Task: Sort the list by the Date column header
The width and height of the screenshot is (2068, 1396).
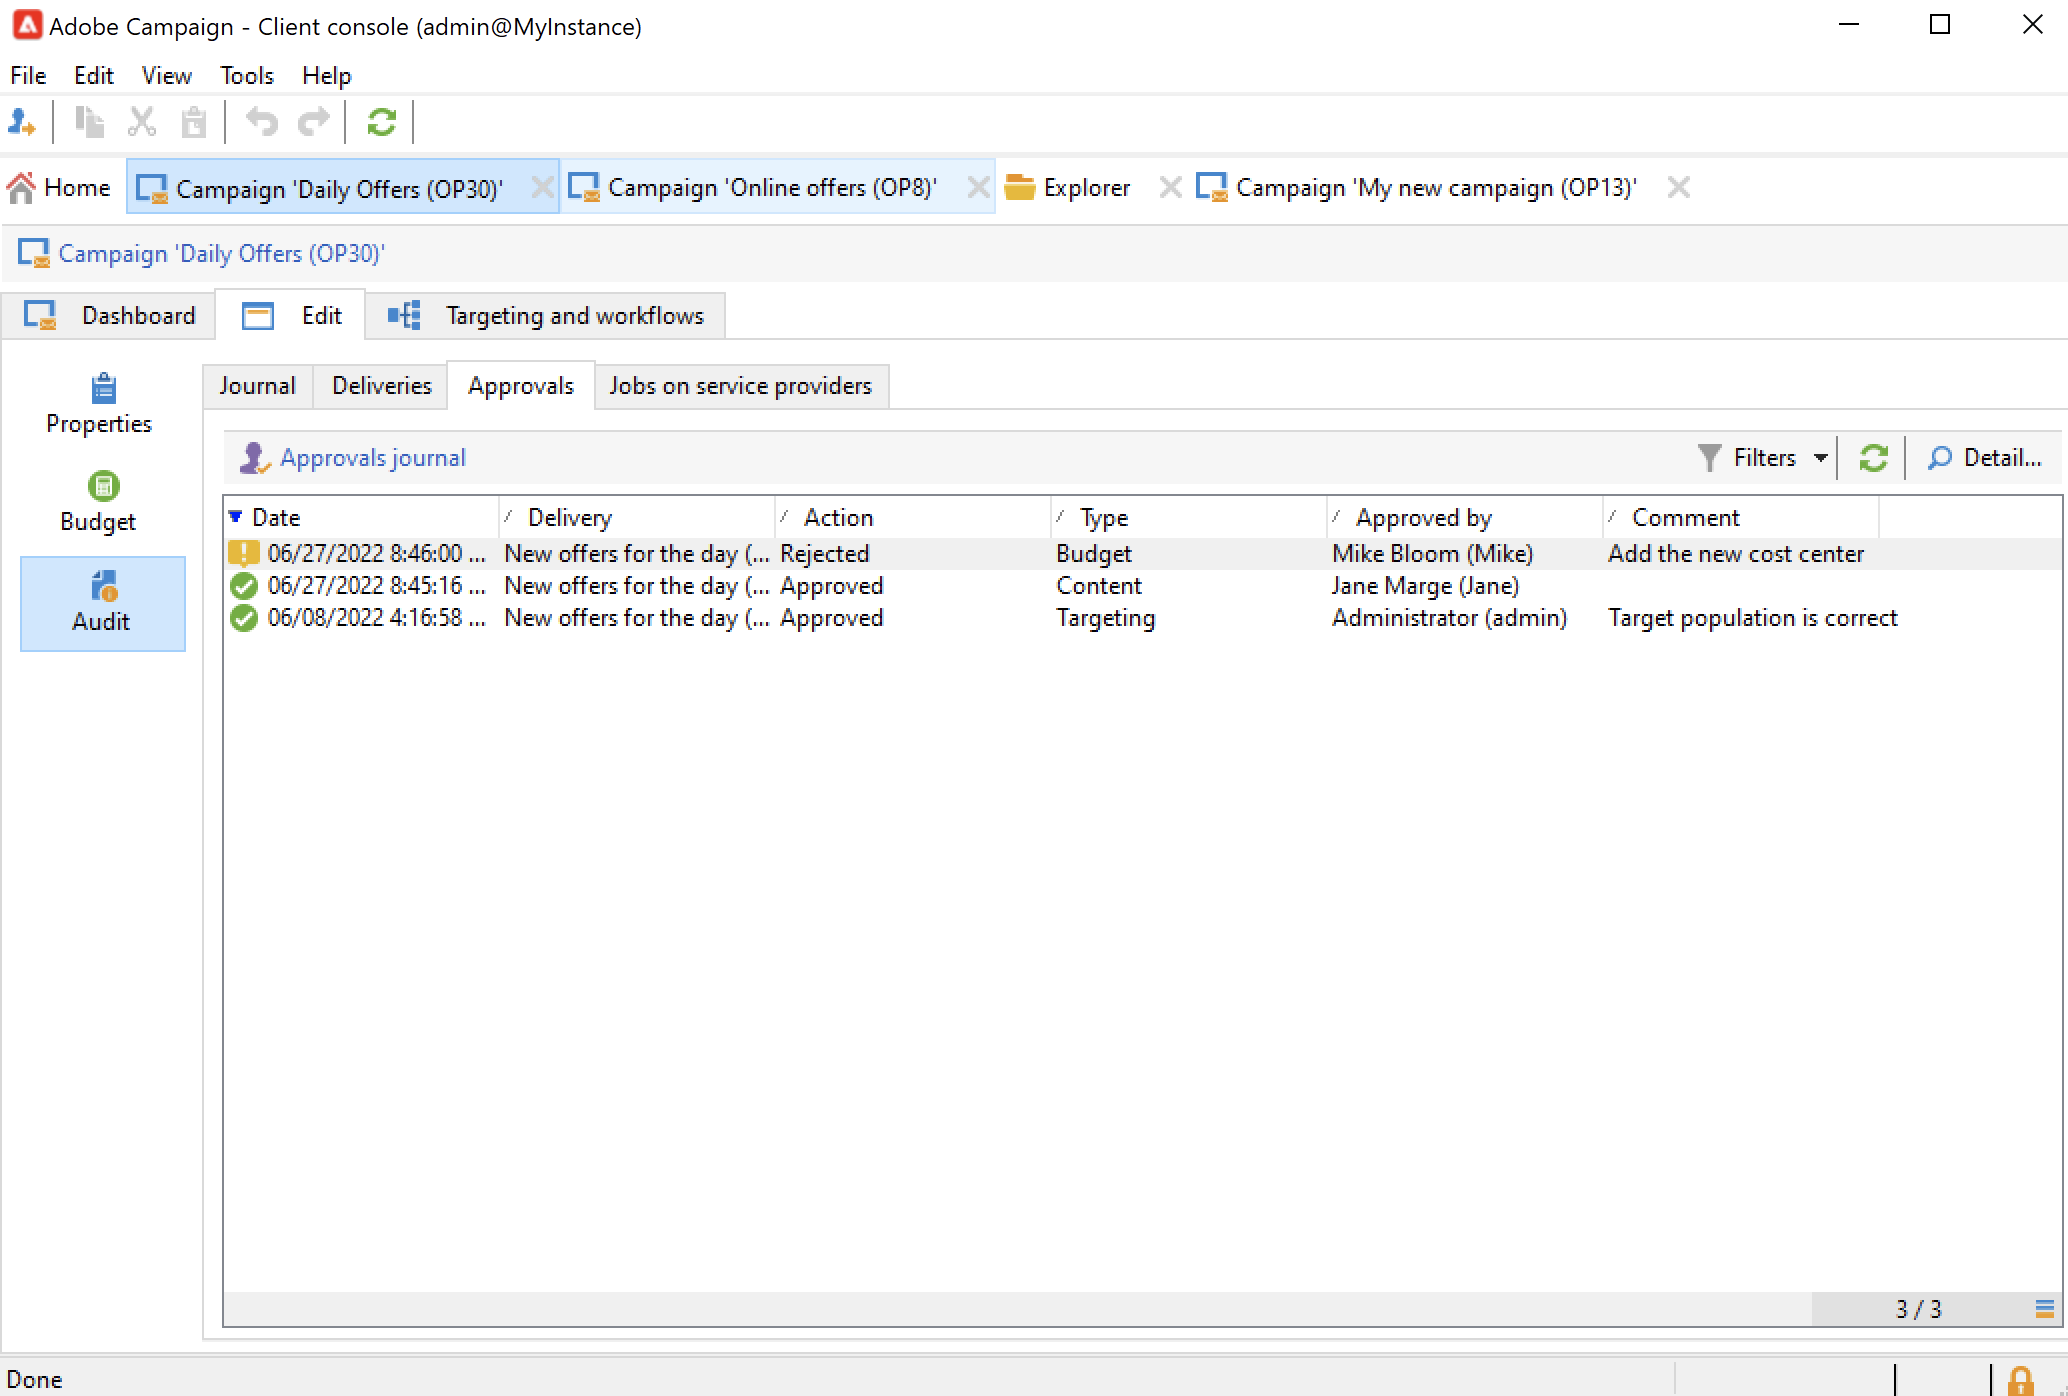Action: [276, 518]
